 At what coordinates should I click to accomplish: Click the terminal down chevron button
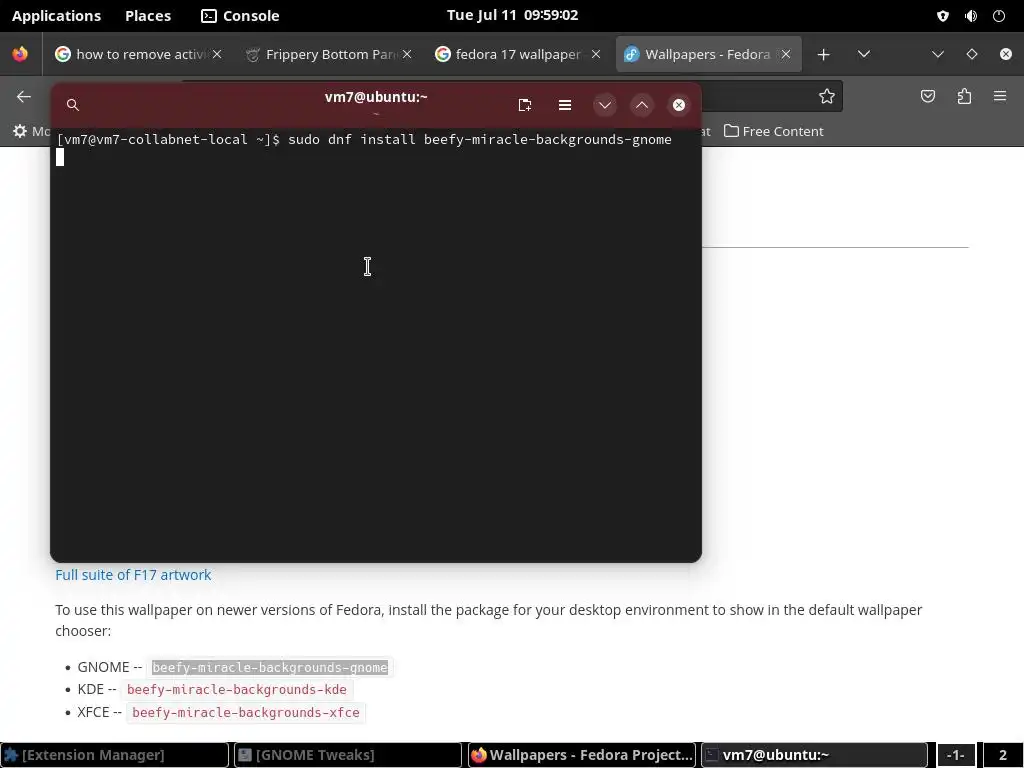tap(605, 105)
